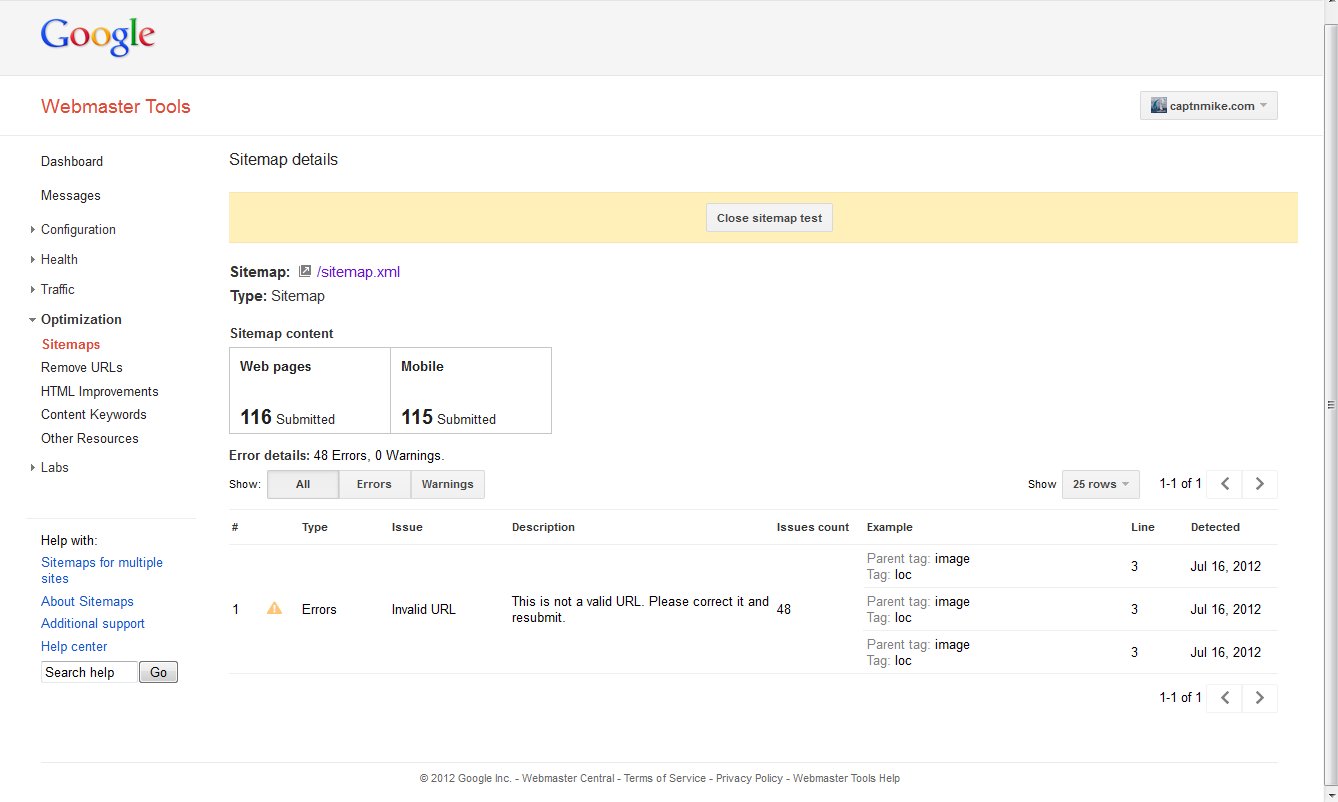The width and height of the screenshot is (1338, 802).
Task: Open the /sitemap.xml link
Action: click(x=358, y=271)
